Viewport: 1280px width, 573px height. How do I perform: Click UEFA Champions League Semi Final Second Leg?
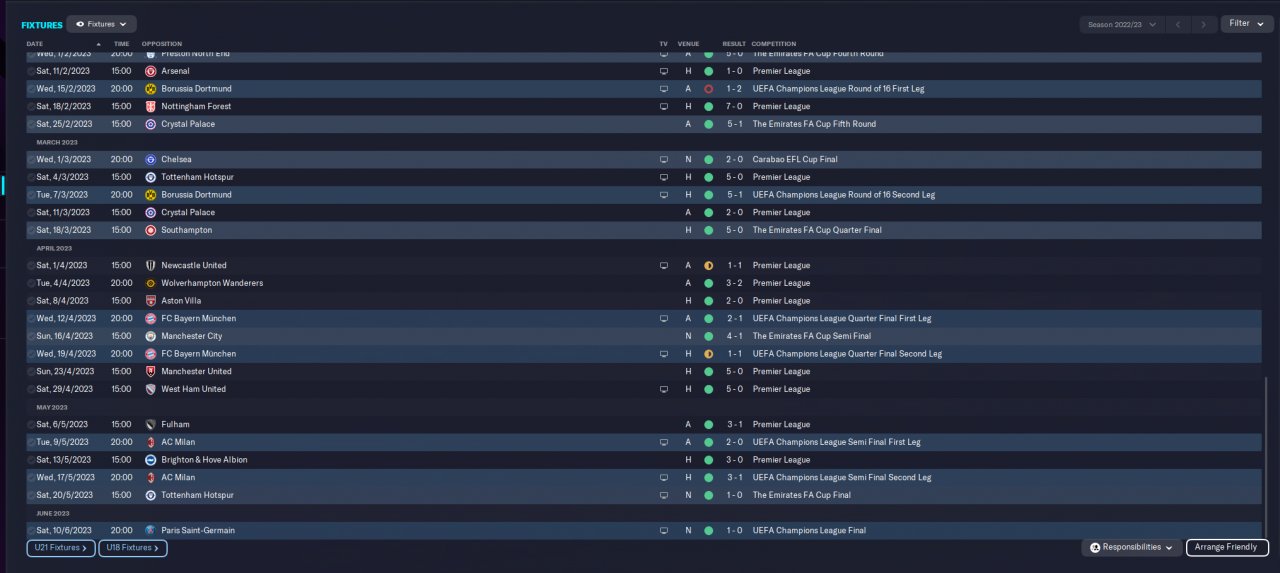(x=842, y=478)
